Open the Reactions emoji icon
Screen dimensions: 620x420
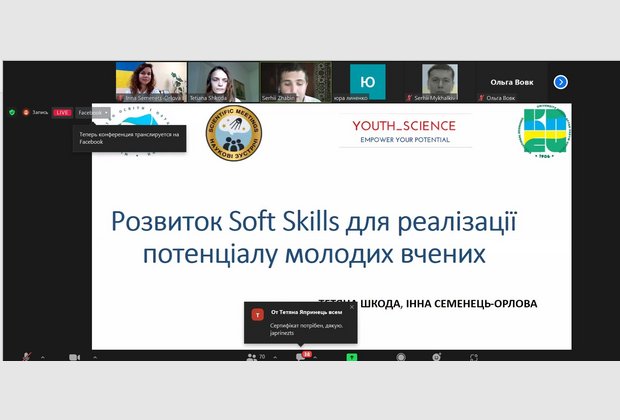point(437,357)
